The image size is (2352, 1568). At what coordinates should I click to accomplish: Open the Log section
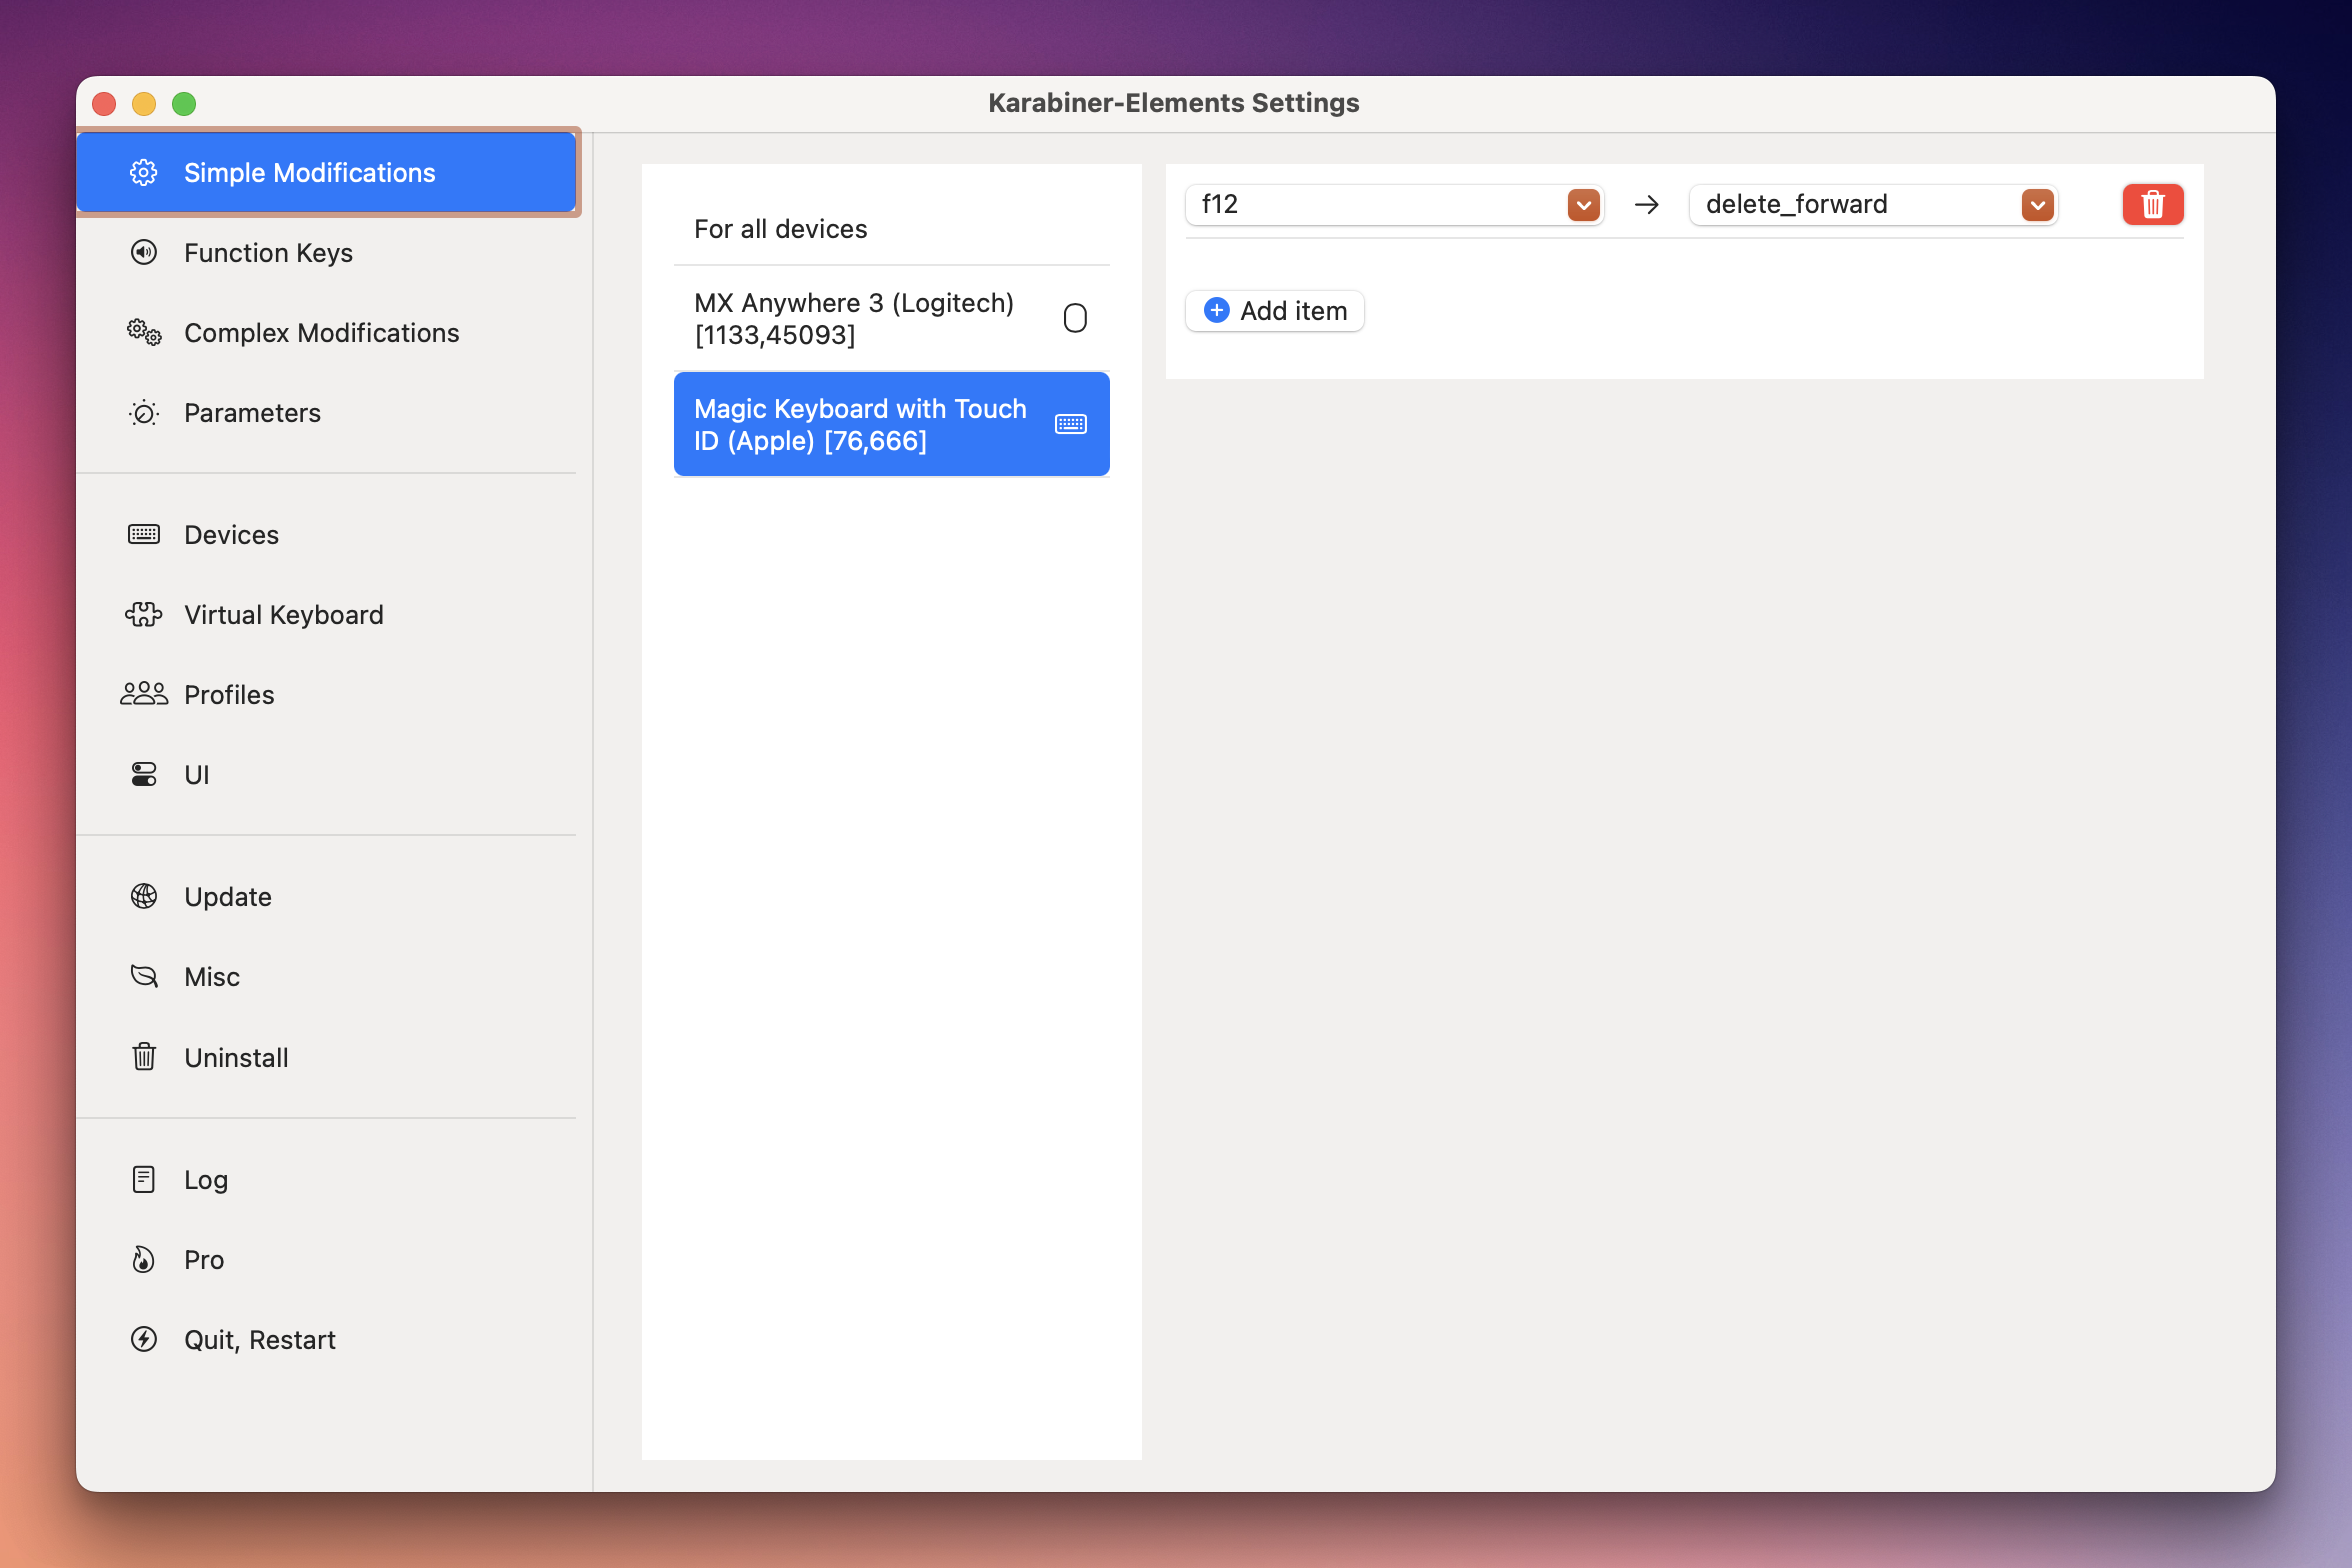point(205,1179)
